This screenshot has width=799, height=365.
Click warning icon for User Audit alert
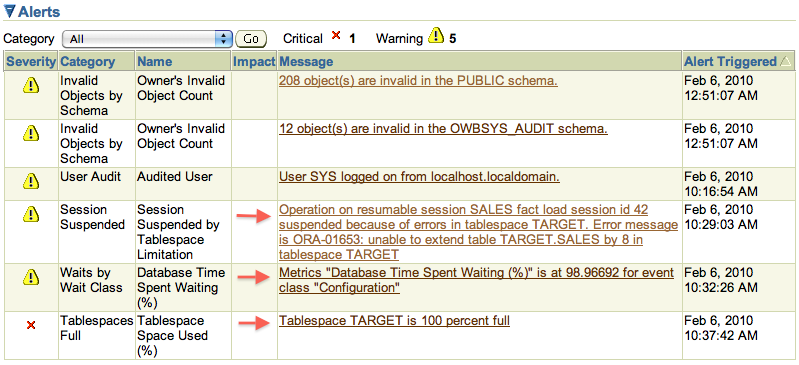pyautogui.click(x=31, y=180)
